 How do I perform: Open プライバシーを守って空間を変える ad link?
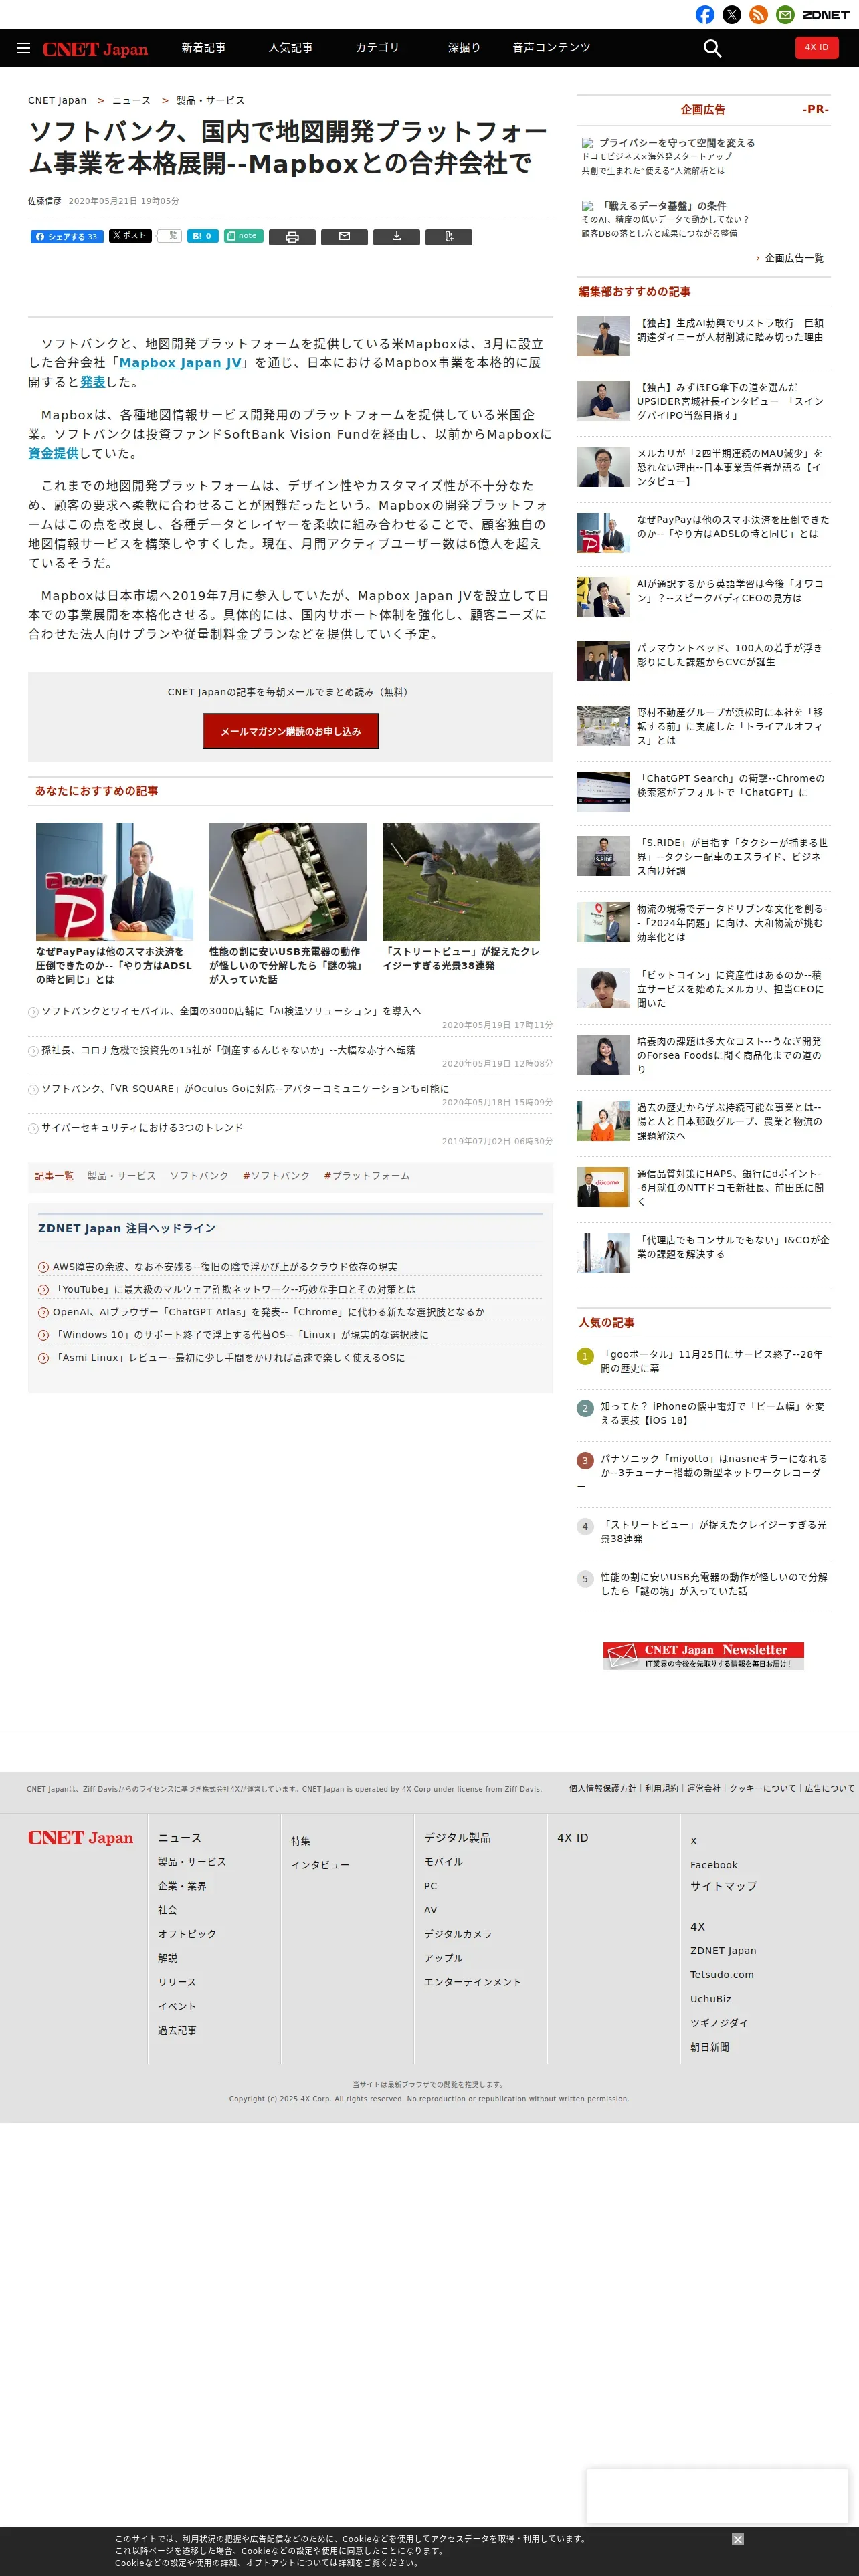(x=677, y=144)
